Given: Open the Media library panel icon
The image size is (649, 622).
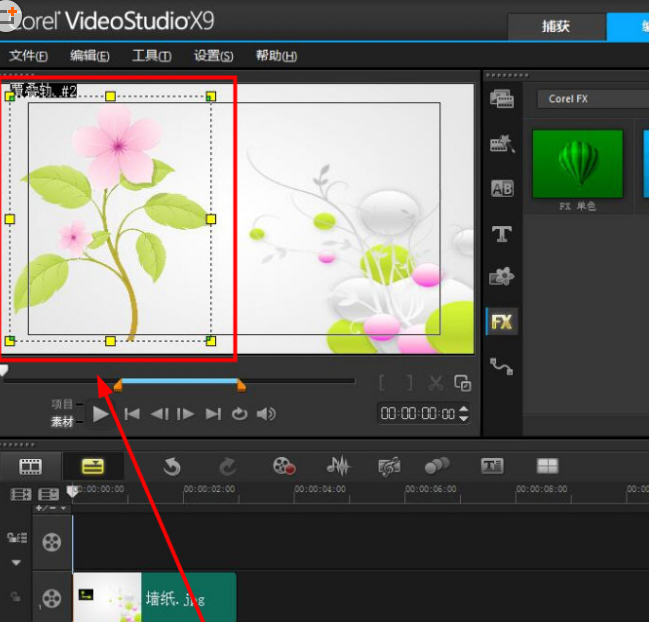Looking at the screenshot, I should pos(502,99).
